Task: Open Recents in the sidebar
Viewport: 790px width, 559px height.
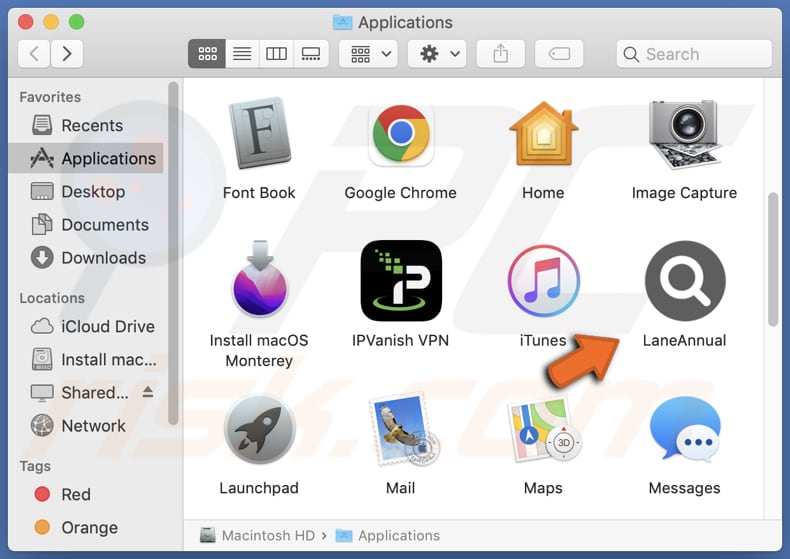Action: (x=86, y=125)
